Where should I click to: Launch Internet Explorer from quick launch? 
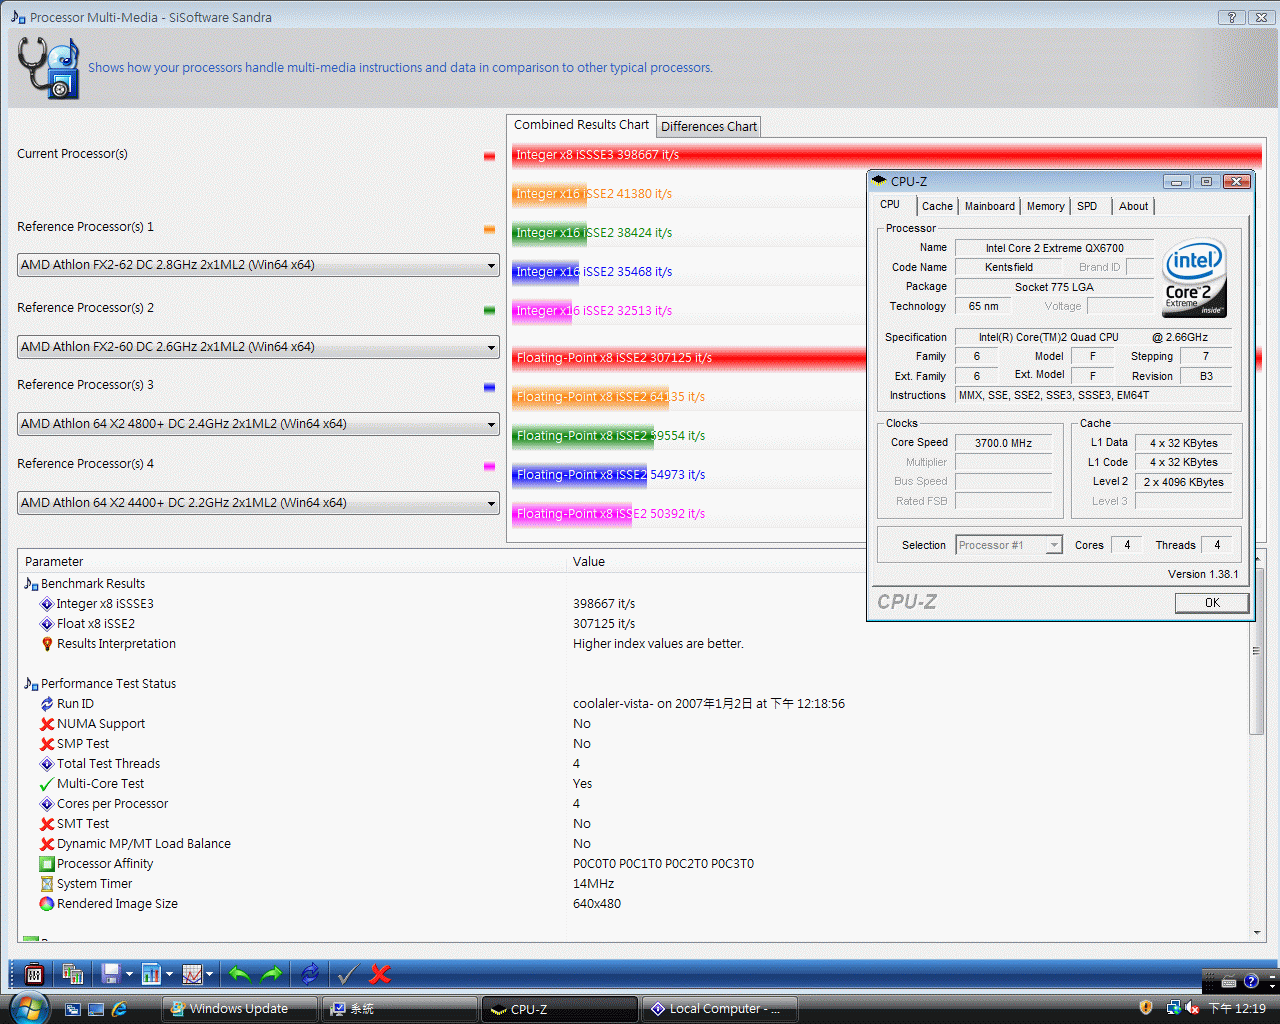pos(119,1009)
